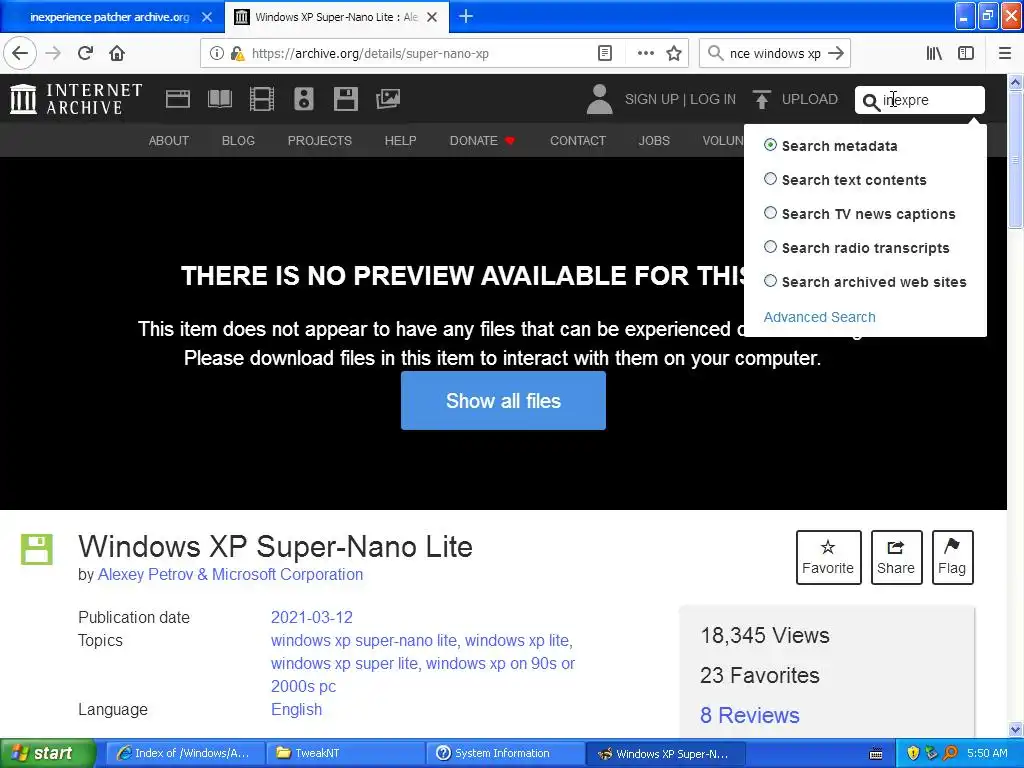Viewport: 1024px width, 768px height.
Task: Switch to TweakNT taskbar window
Action: 344,753
